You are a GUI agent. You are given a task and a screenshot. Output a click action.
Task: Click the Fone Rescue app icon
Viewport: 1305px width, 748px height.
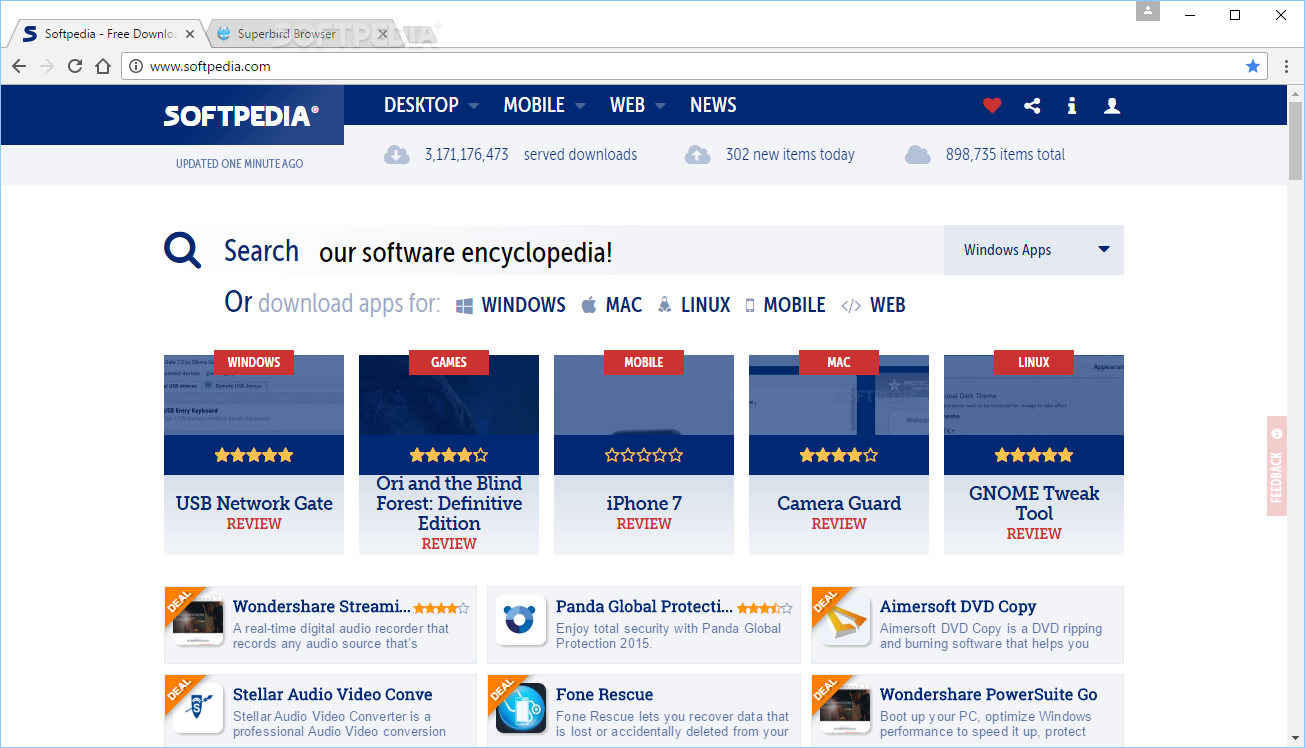(520, 708)
